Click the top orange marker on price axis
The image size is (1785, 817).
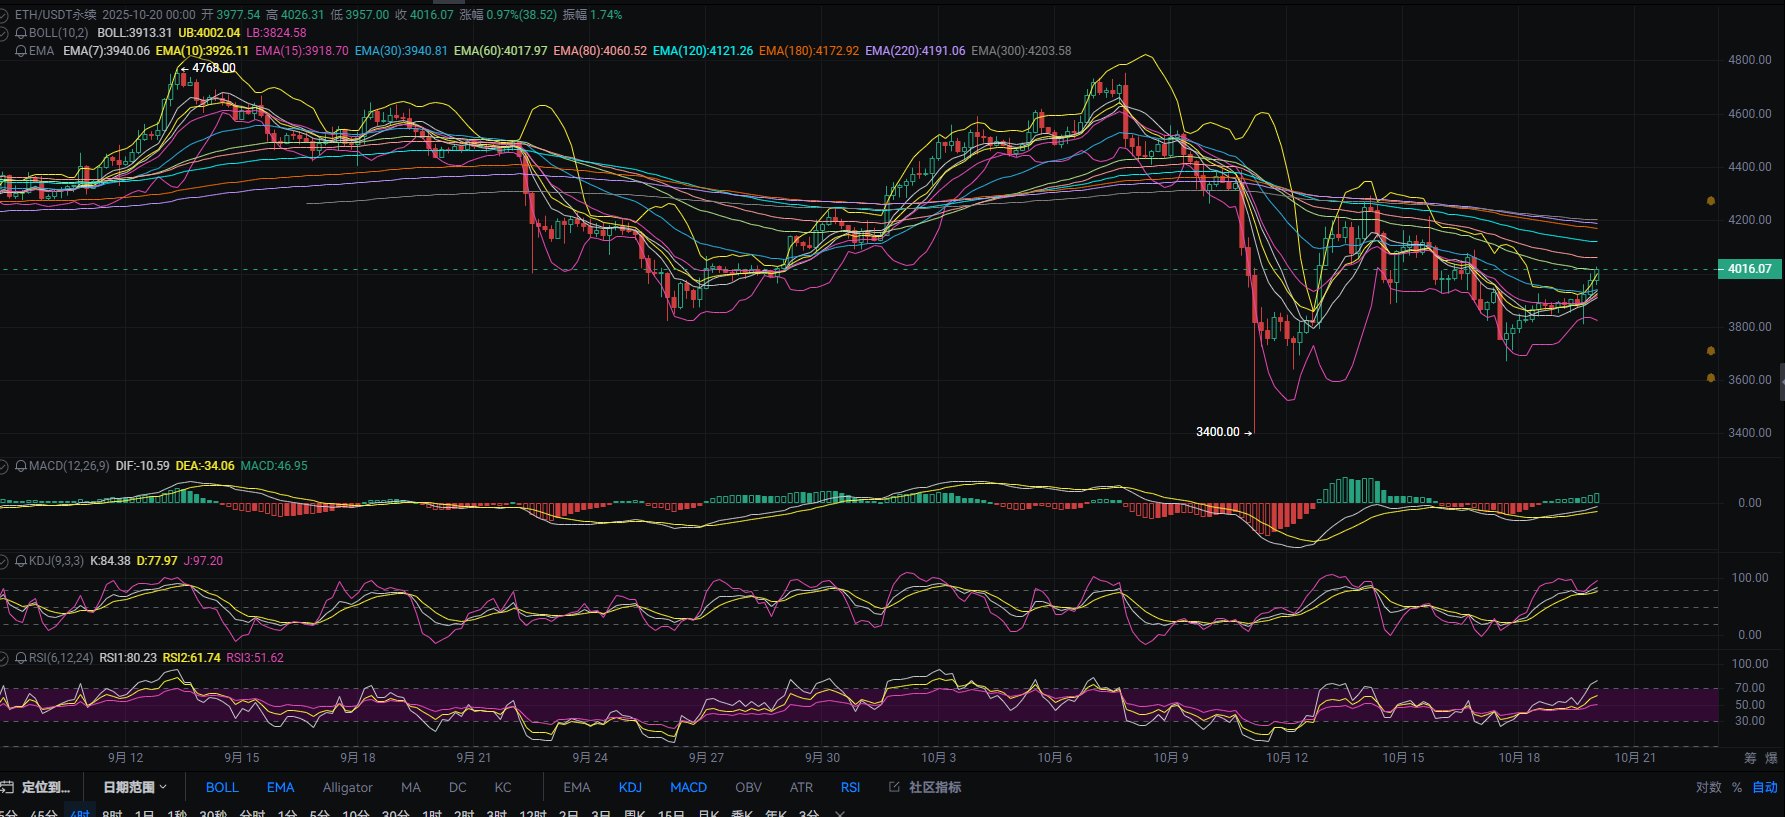[1711, 201]
